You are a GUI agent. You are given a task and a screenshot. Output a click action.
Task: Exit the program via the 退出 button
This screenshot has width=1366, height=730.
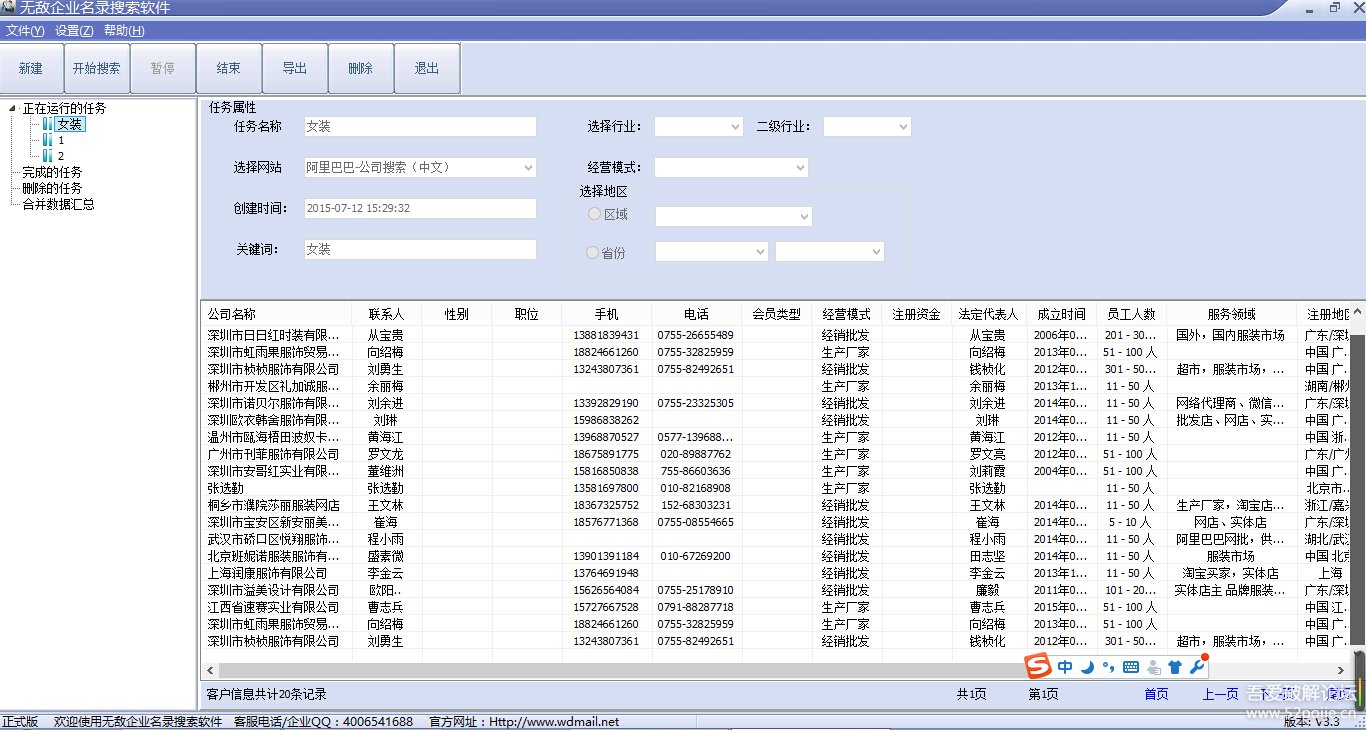tap(427, 68)
